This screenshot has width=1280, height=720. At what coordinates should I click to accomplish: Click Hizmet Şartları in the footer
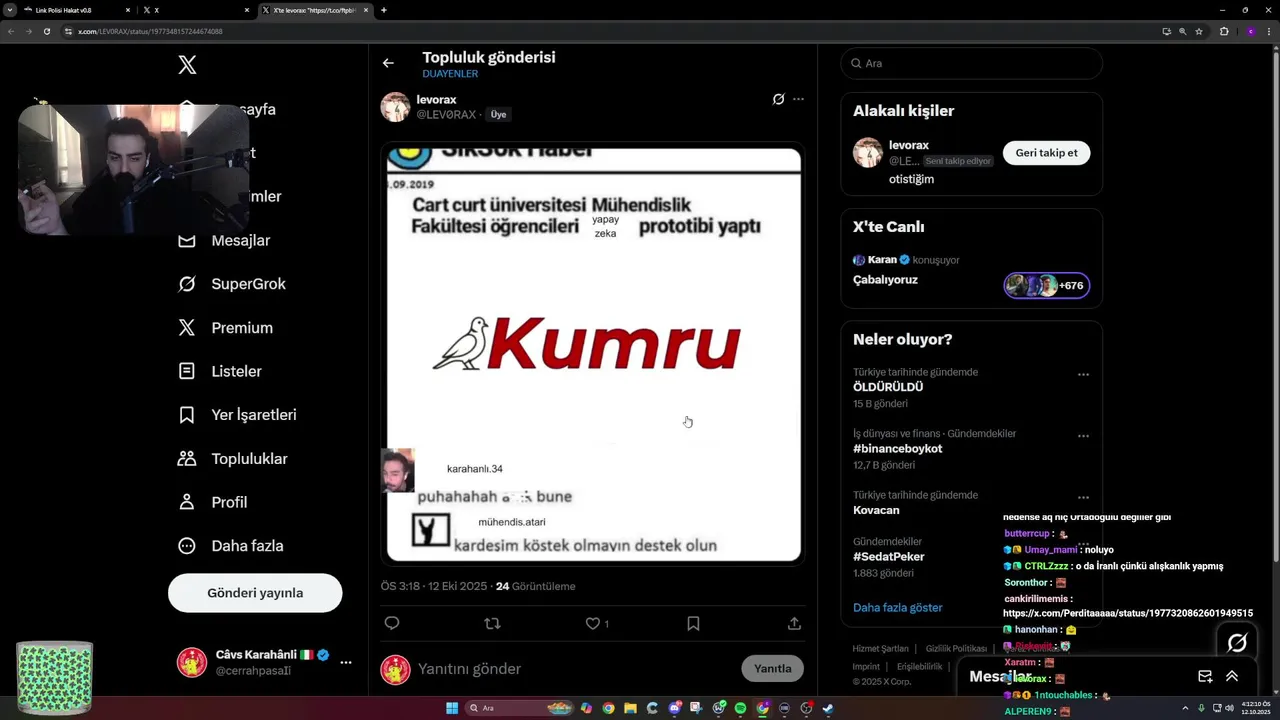click(x=880, y=649)
